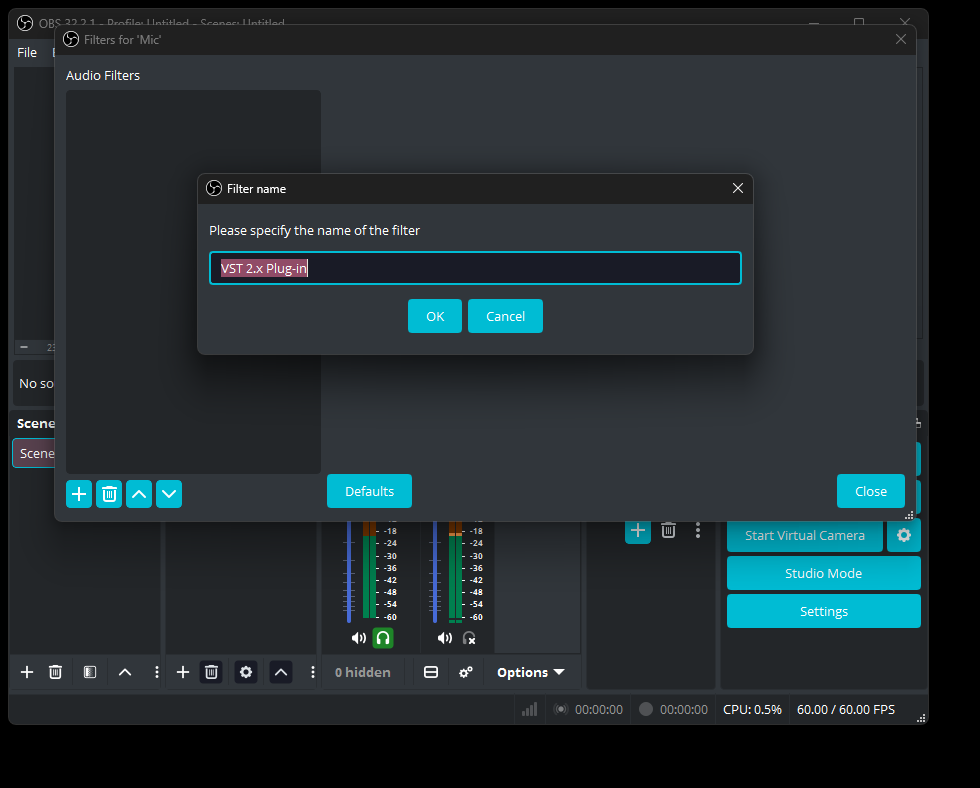The height and width of the screenshot is (788, 980).
Task: Open Scenes toolbar more-options kebab
Action: [156, 672]
